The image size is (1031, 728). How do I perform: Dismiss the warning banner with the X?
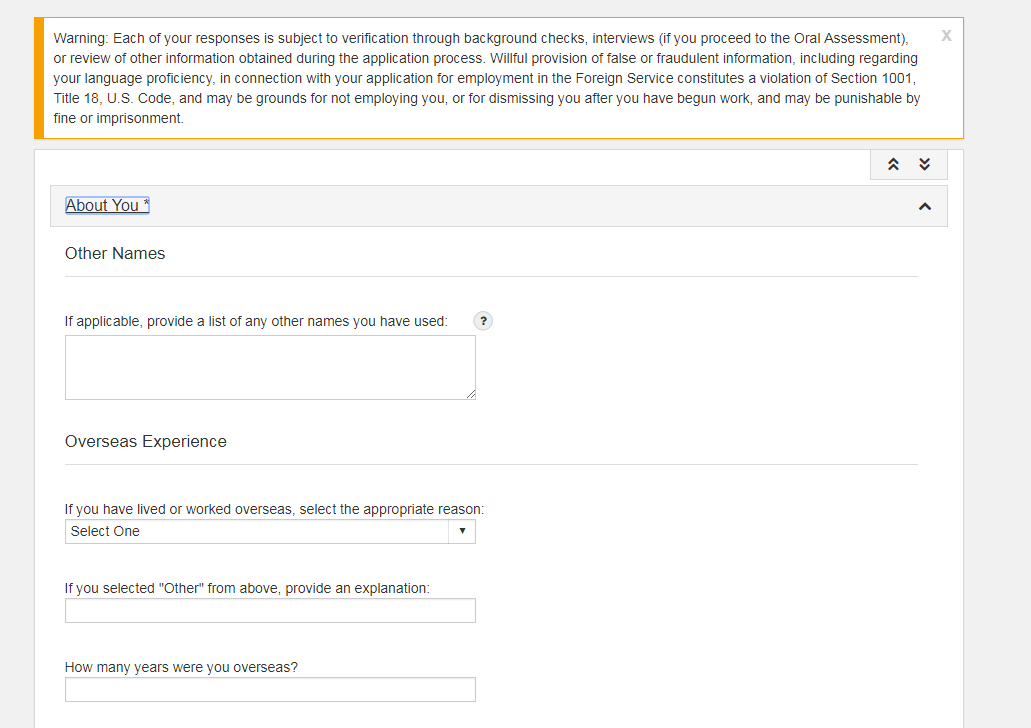(946, 35)
